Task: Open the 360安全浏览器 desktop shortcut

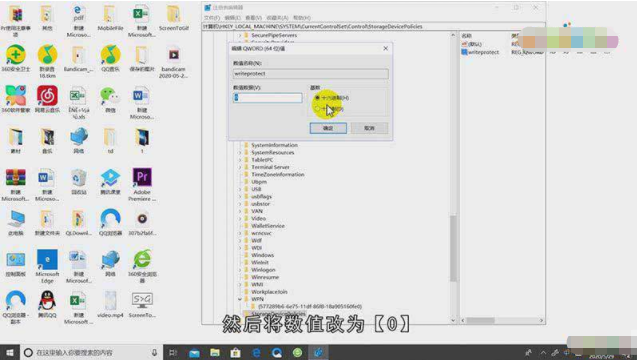Action: tap(142, 266)
